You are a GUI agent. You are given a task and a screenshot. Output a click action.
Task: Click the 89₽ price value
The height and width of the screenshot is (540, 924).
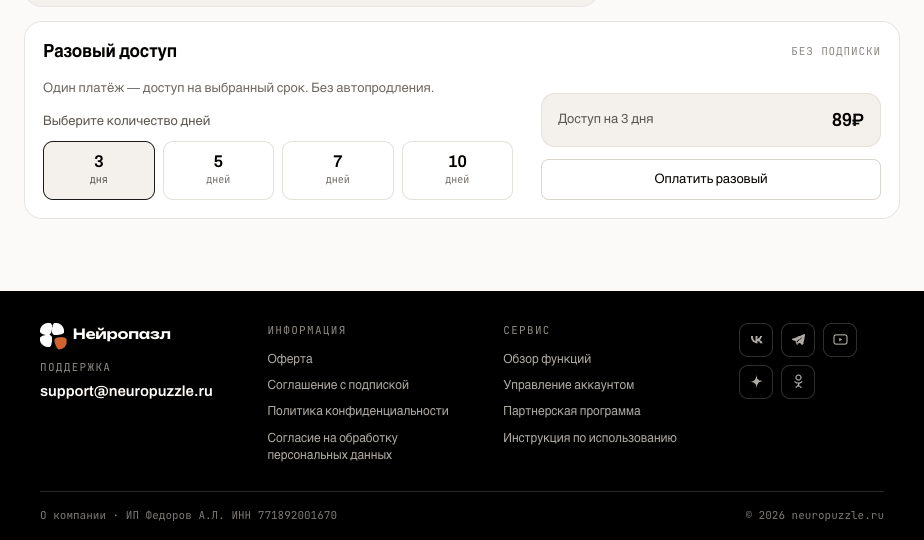click(x=847, y=120)
